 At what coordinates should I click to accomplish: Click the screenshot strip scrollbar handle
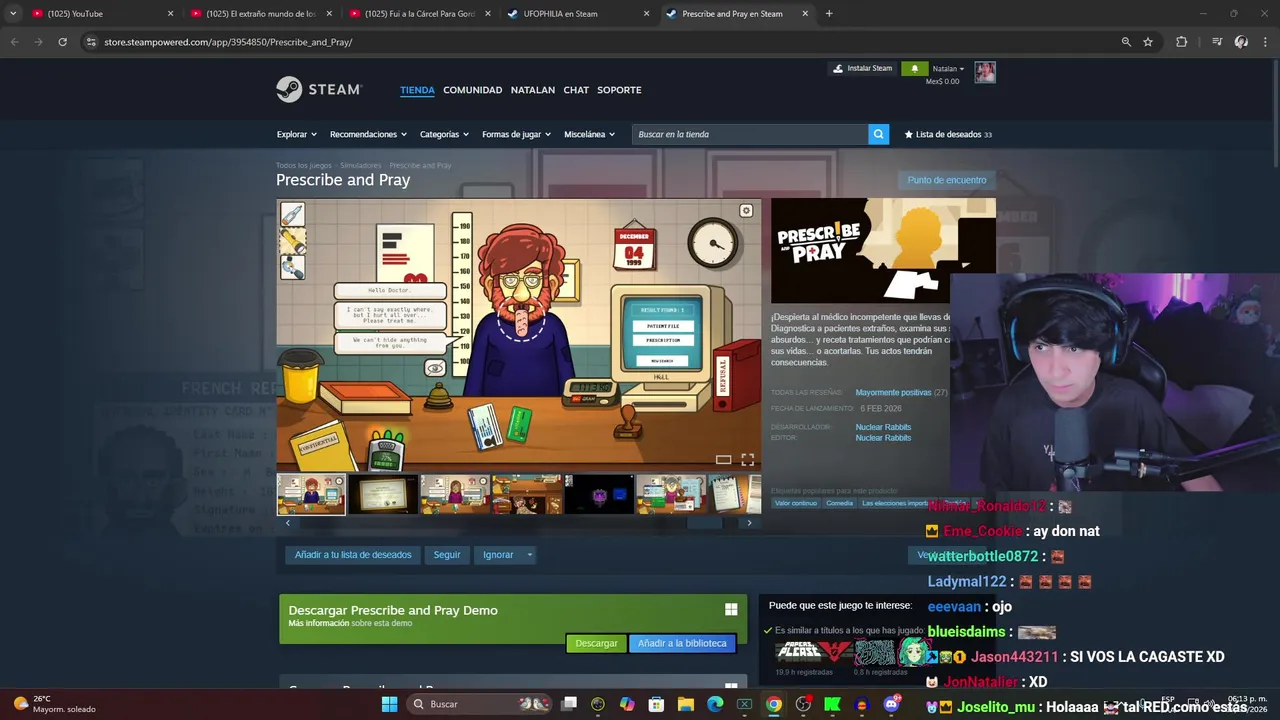705,523
